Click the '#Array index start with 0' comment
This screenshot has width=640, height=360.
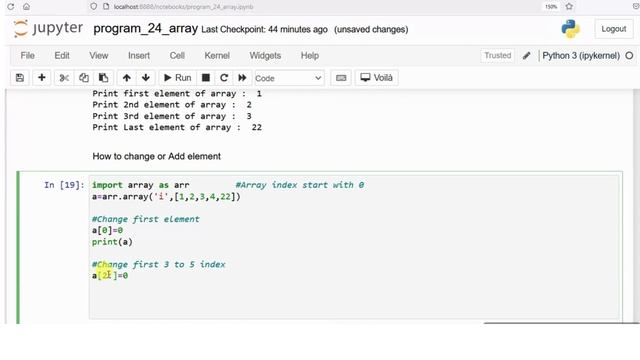pos(300,185)
